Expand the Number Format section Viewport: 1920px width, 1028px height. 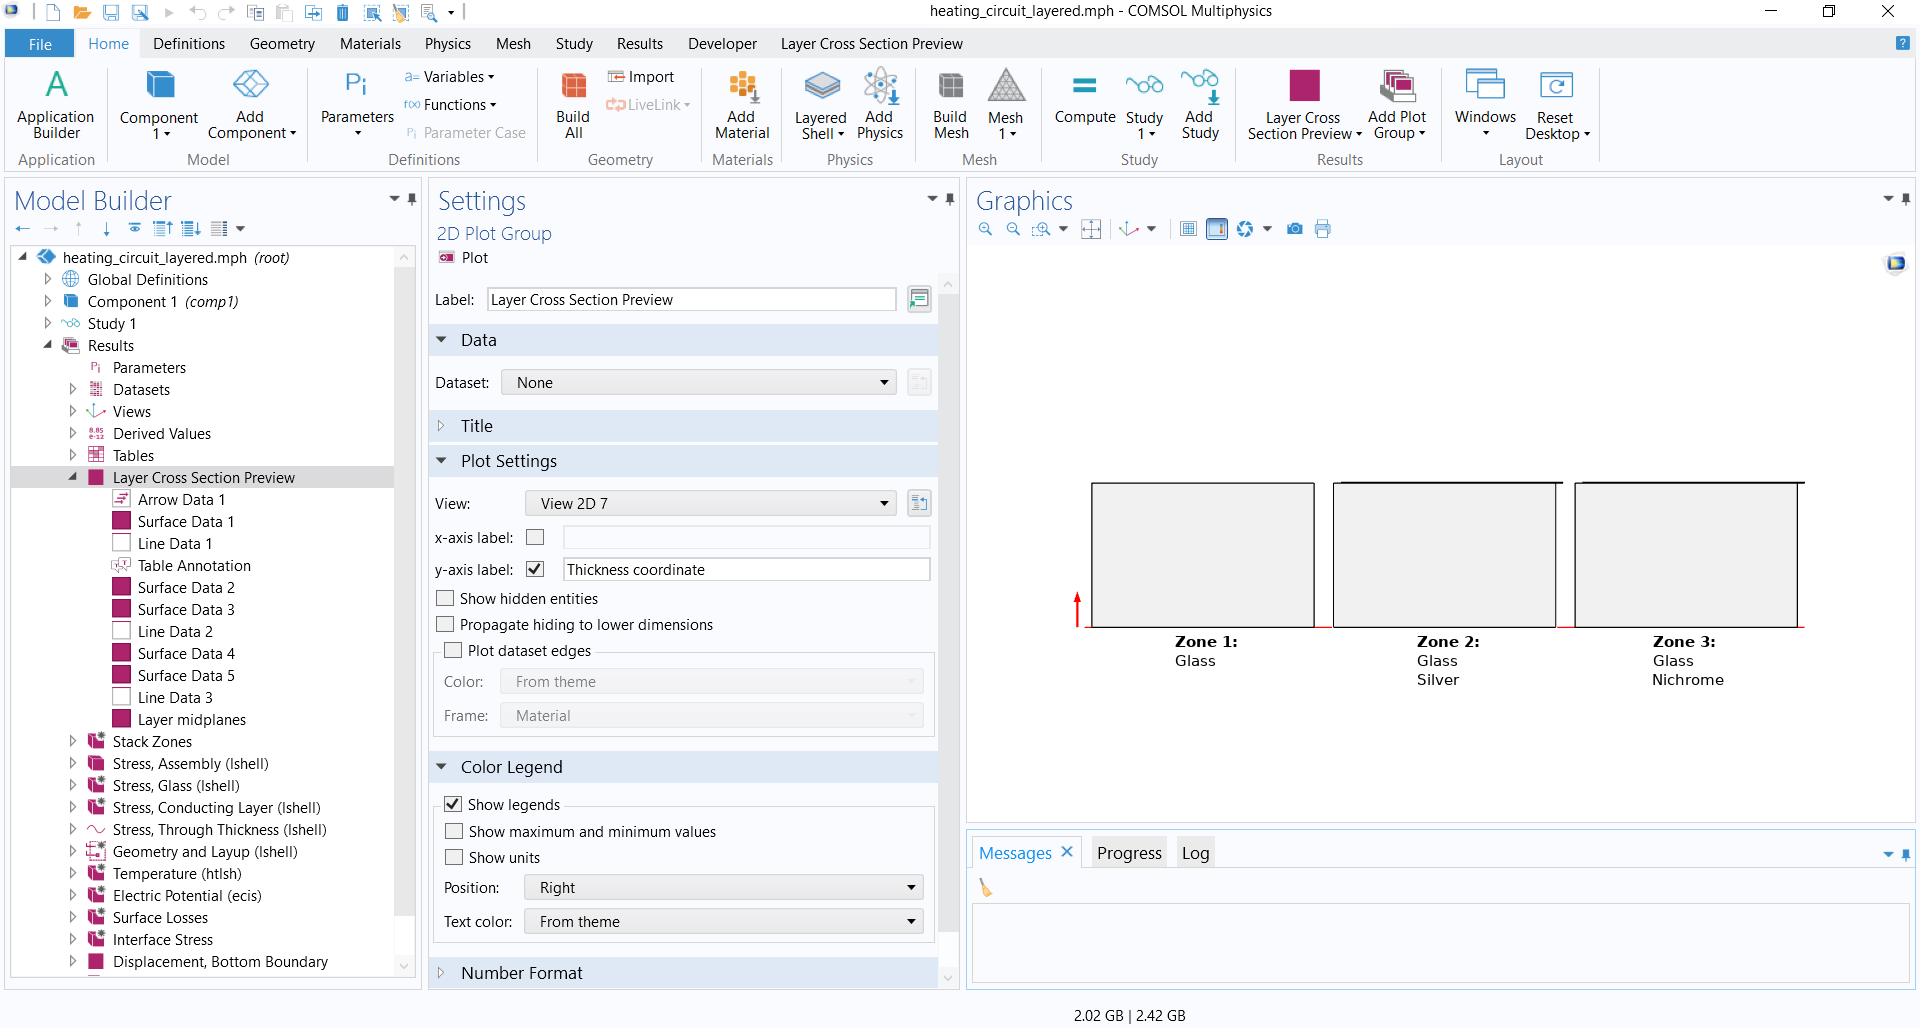(x=521, y=973)
